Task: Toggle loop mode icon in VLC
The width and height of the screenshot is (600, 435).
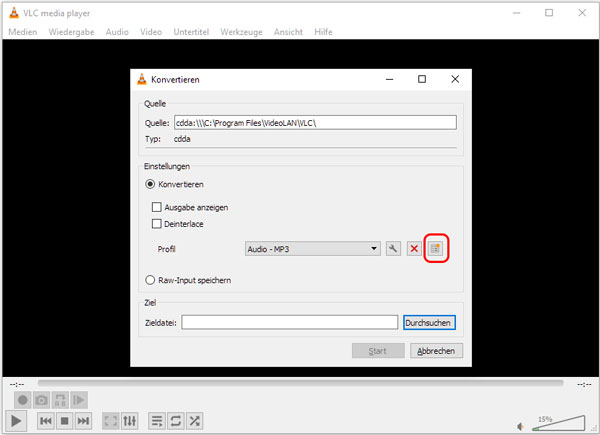Action: point(176,421)
